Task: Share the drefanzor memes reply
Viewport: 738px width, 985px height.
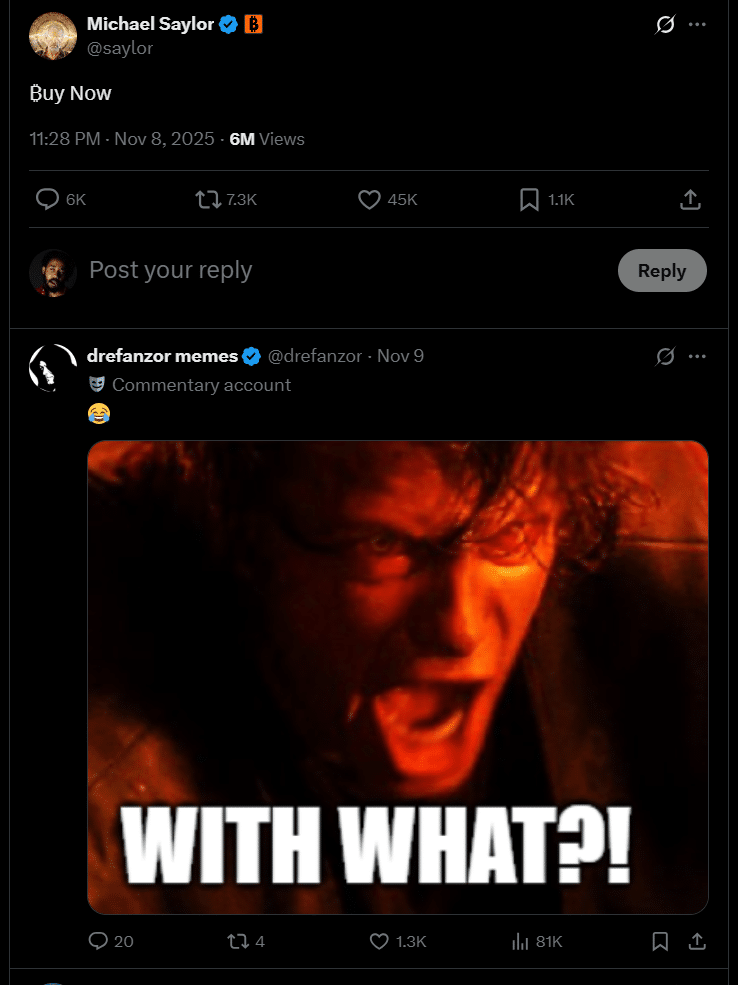Action: coord(698,941)
